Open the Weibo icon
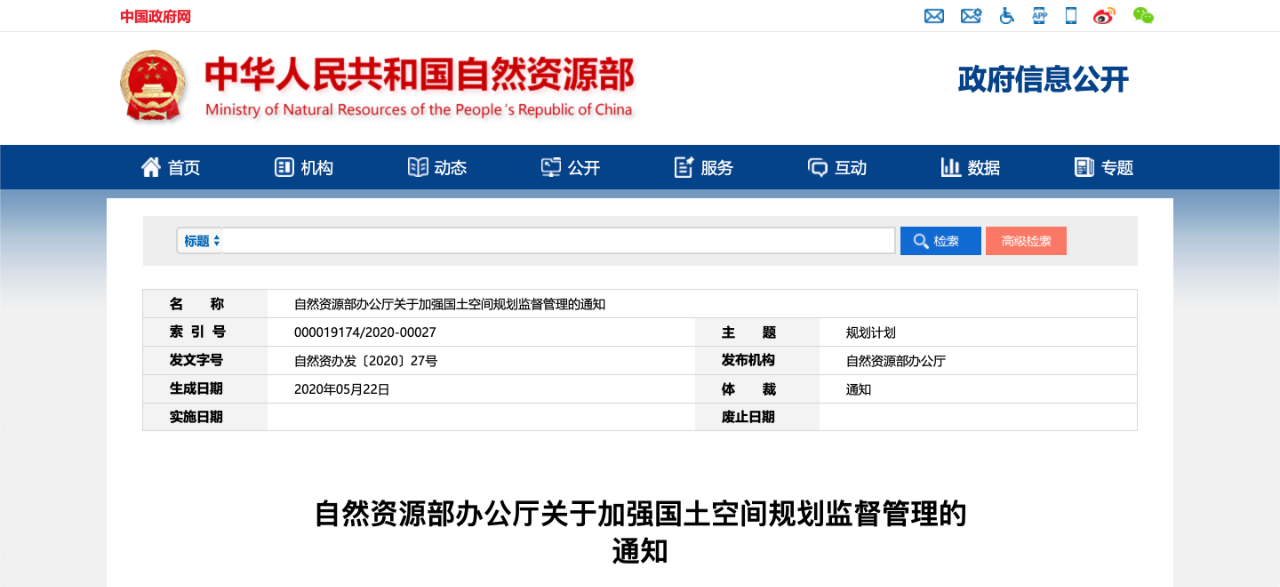1280x587 pixels. [1104, 16]
